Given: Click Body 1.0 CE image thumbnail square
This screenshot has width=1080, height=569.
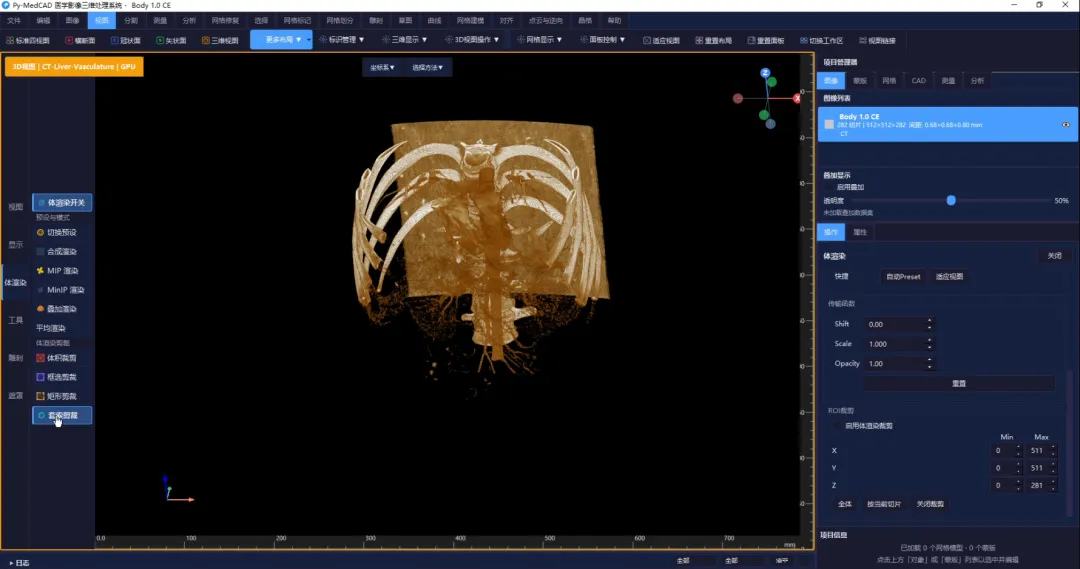Looking at the screenshot, I should pyautogui.click(x=829, y=125).
